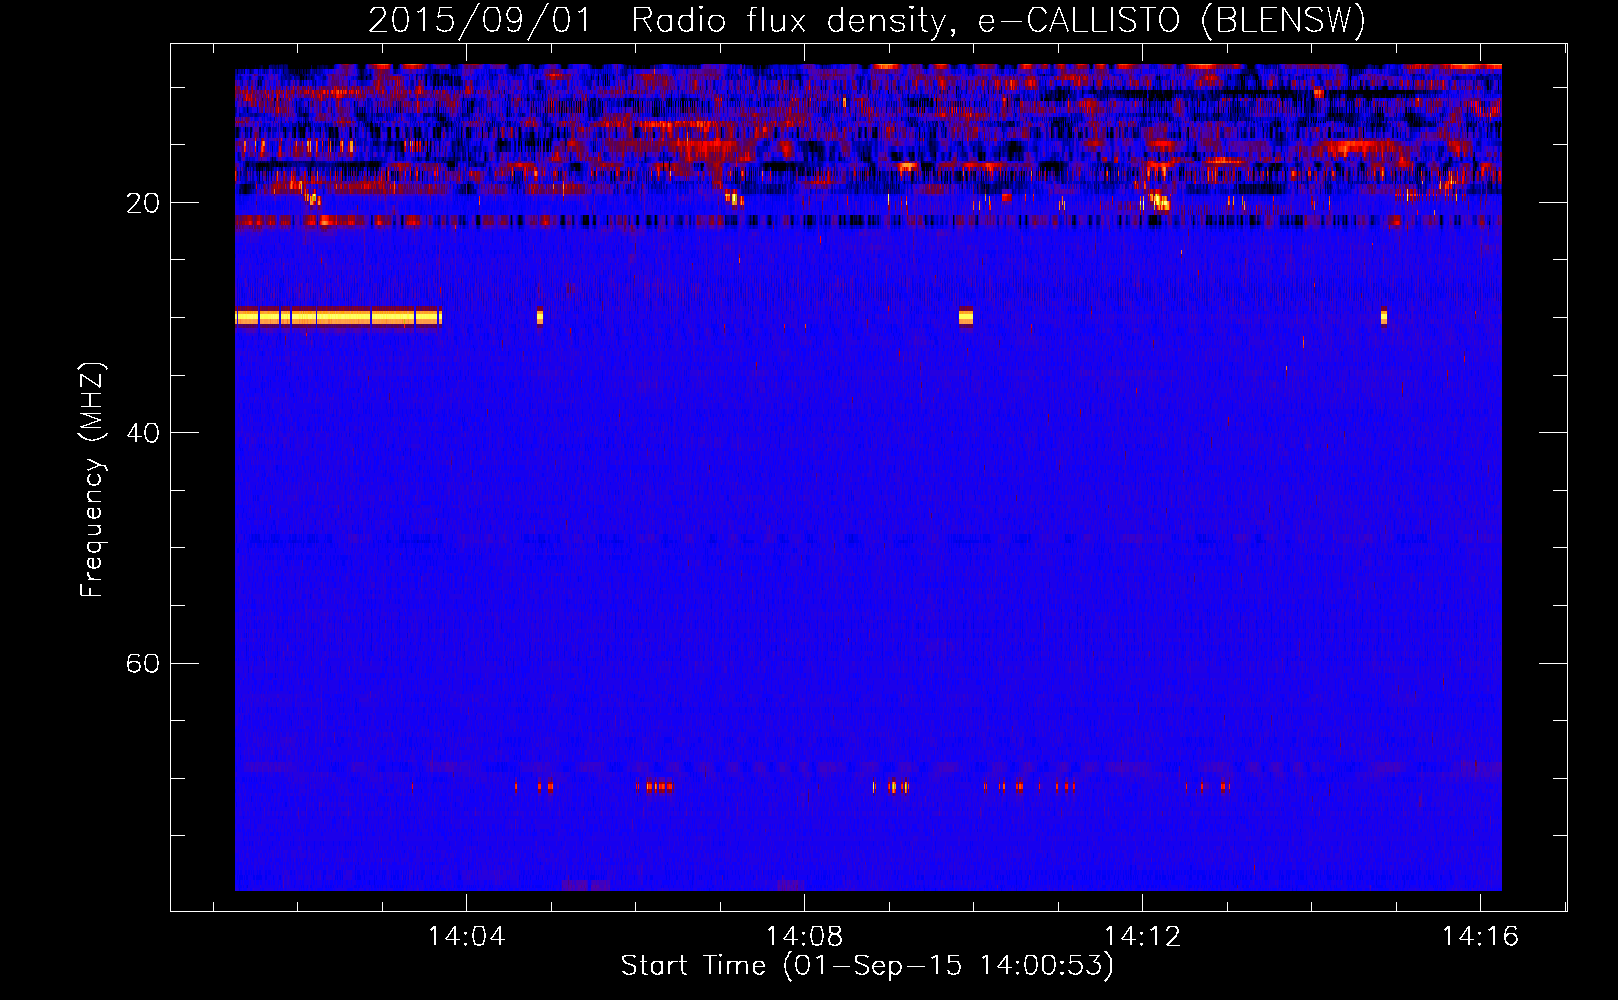Viewport: 1618px width, 1000px height.
Task: Click the plot title 'Radio flux density, e-CALLISTO (BLENSW)'
Action: [998, 20]
